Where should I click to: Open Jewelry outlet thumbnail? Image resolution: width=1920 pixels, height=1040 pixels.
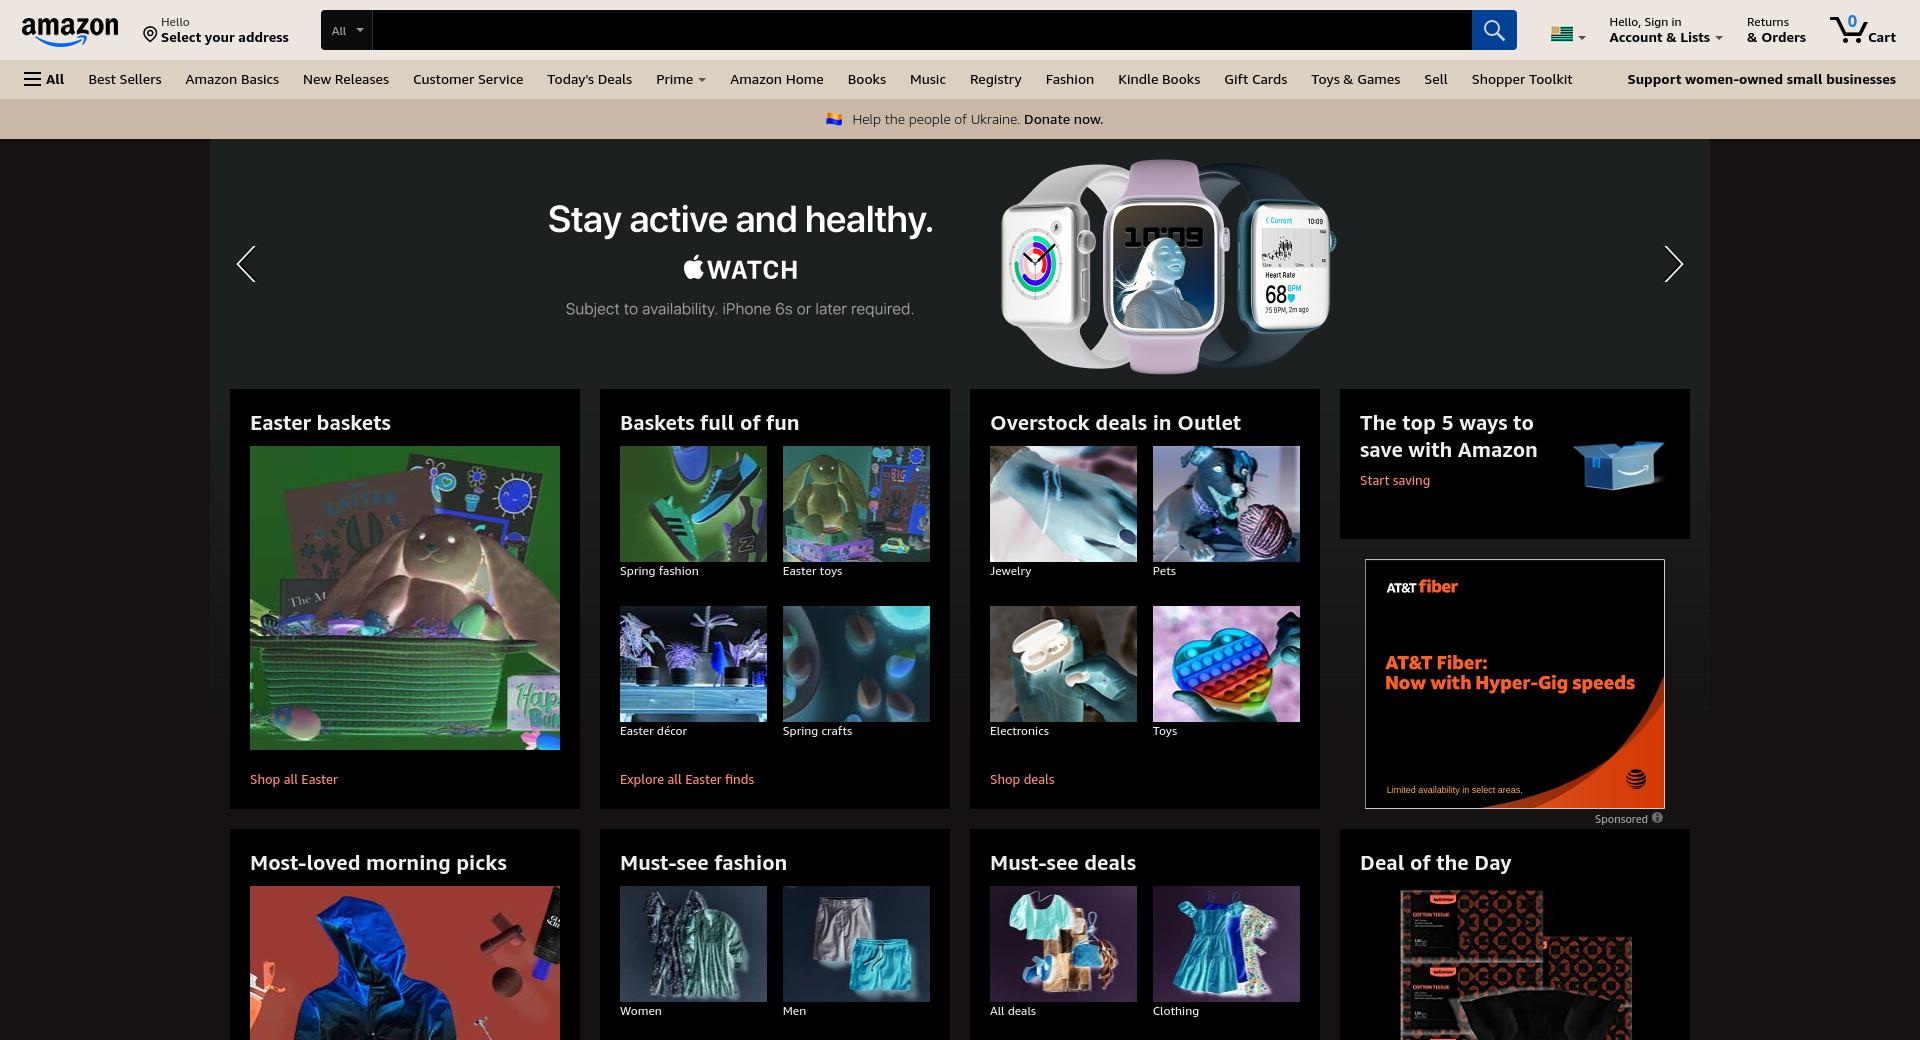click(1063, 504)
